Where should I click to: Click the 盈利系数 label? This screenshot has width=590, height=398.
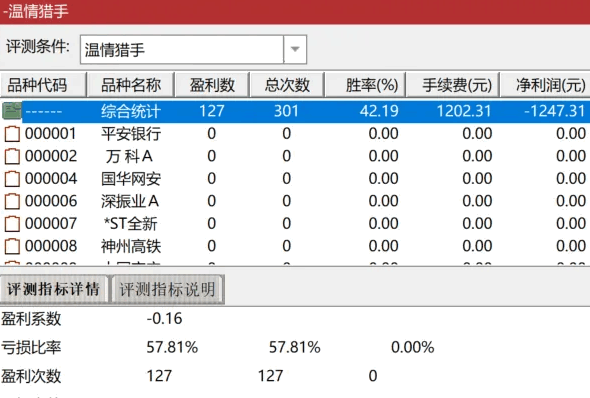click(31, 319)
